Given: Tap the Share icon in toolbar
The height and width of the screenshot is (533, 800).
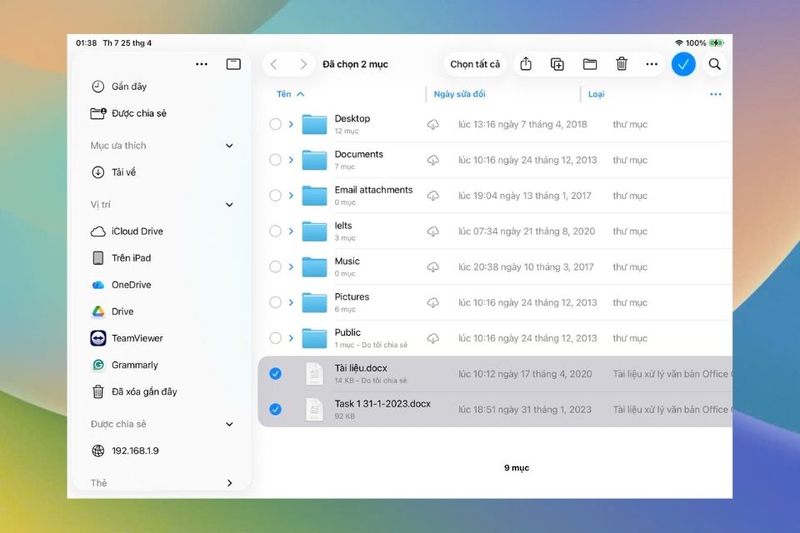Looking at the screenshot, I should (x=526, y=64).
